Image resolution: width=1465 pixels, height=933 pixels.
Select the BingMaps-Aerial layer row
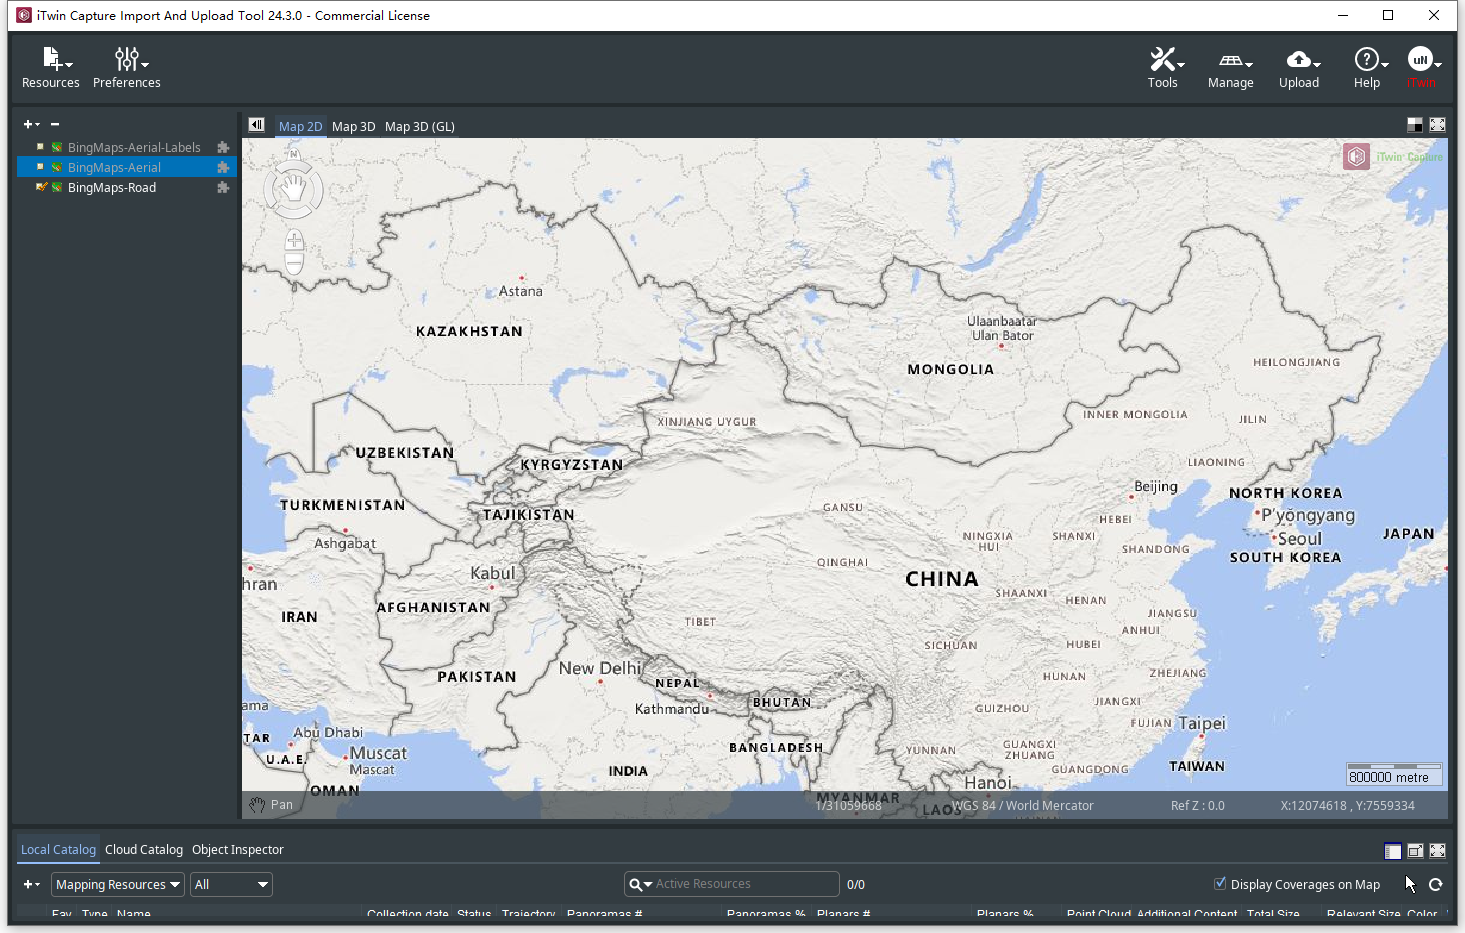(x=126, y=167)
